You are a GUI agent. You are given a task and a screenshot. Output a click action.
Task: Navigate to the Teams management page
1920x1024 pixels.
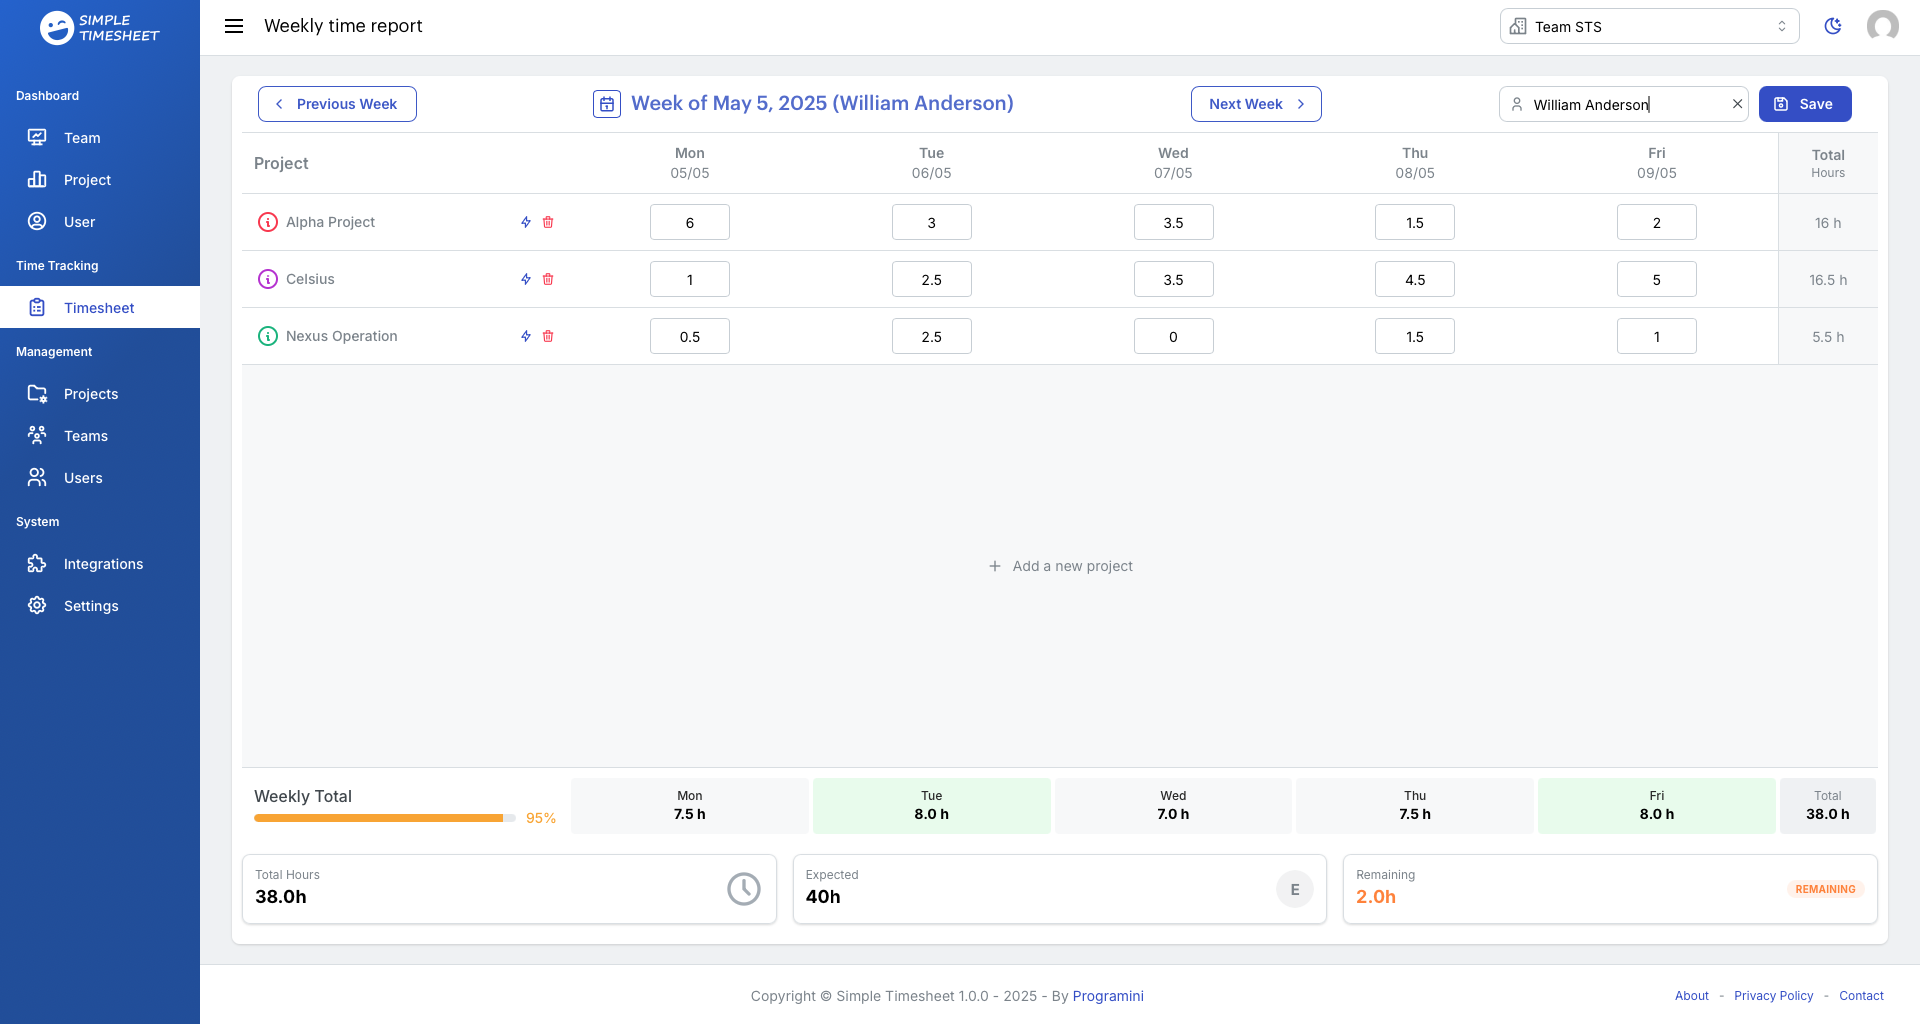point(86,435)
